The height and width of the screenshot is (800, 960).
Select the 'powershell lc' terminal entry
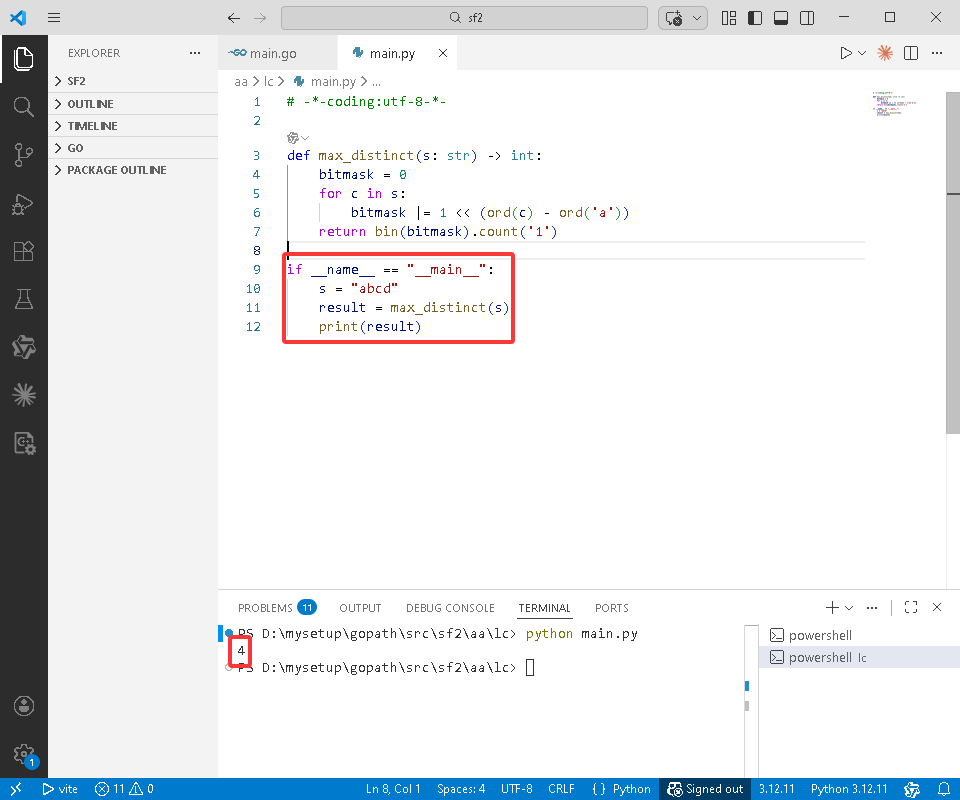859,657
